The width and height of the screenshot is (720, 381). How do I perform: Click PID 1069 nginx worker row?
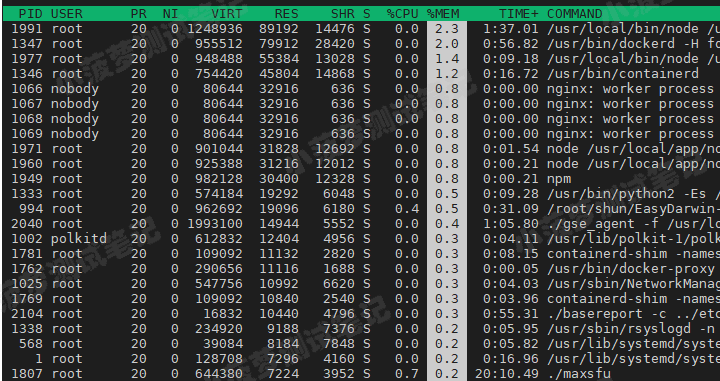[x=360, y=134]
